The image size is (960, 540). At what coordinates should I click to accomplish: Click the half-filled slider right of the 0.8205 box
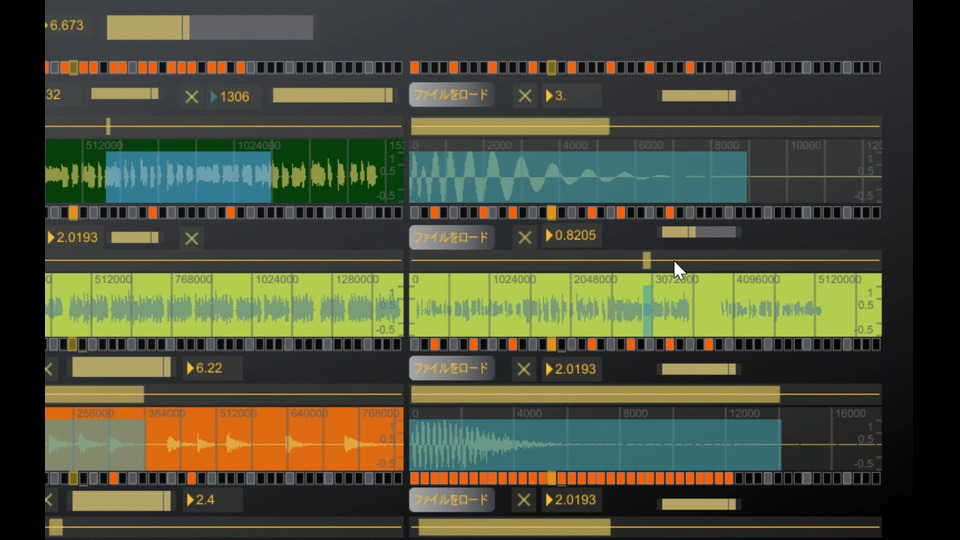pos(699,232)
